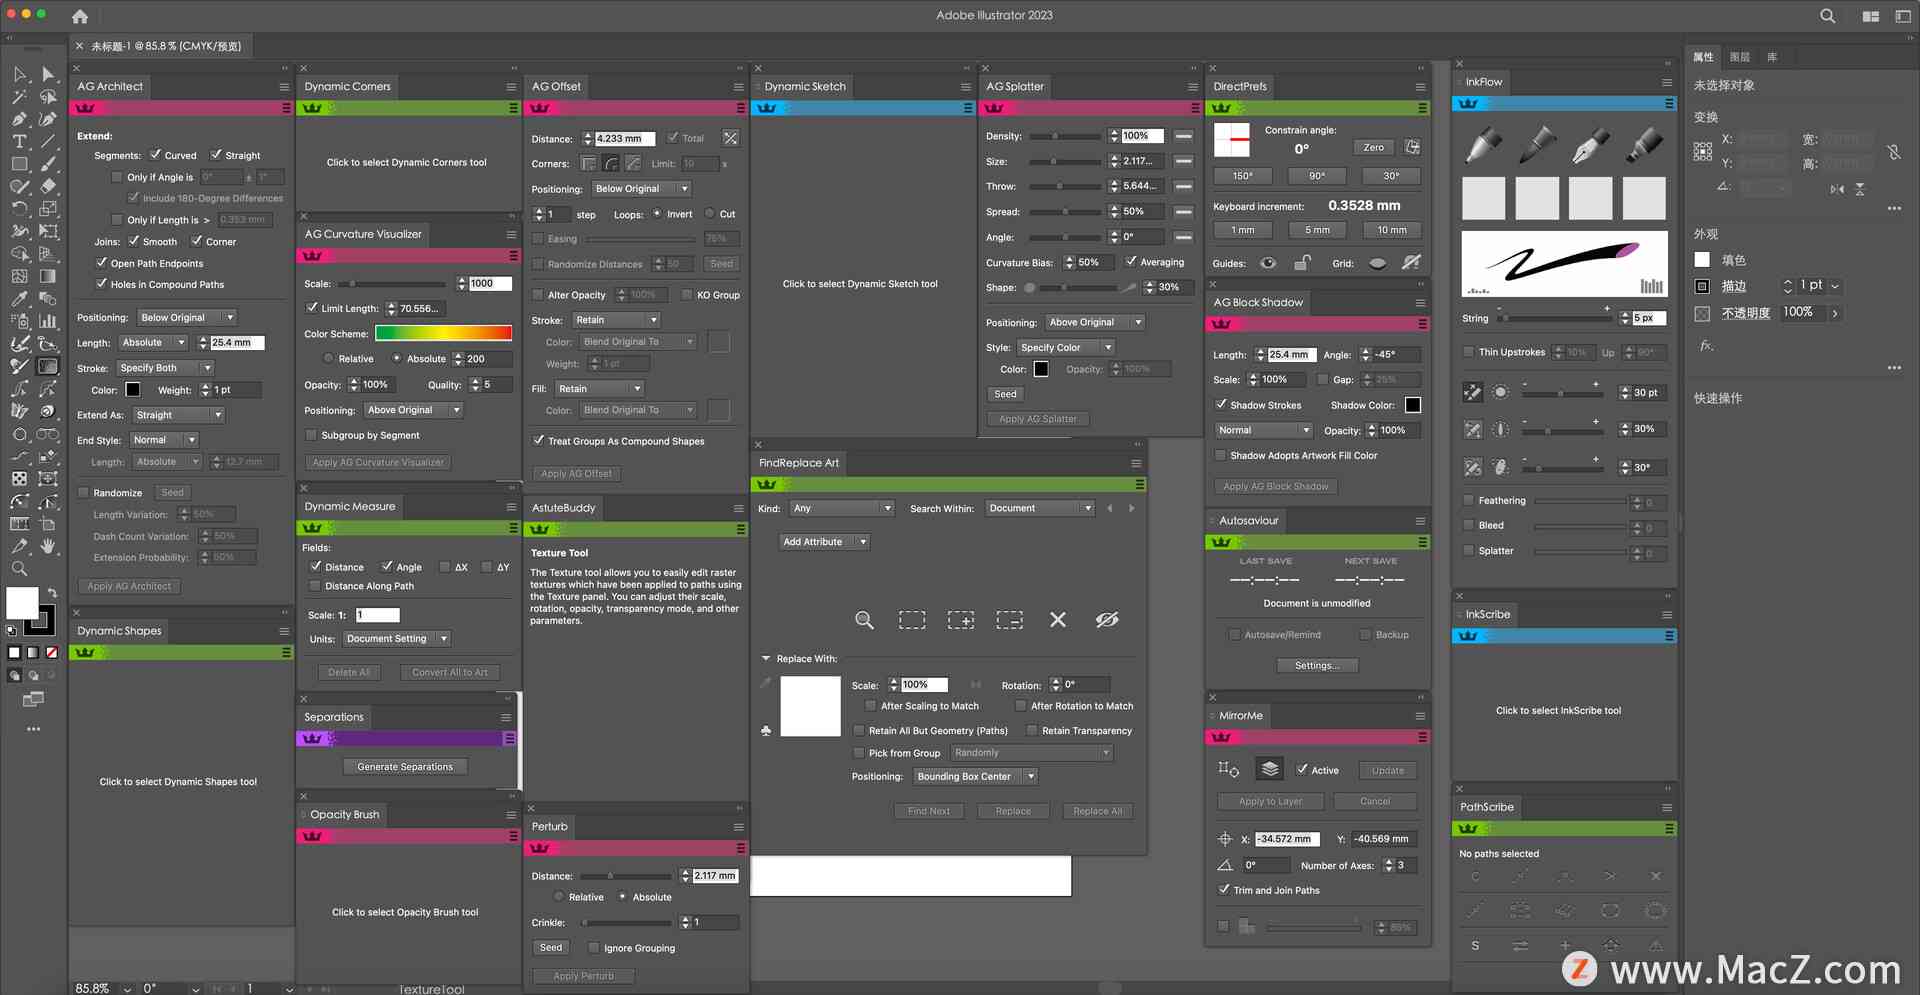Open Positioning Bounding Box Center dropdown
The image size is (1920, 995).
click(976, 776)
